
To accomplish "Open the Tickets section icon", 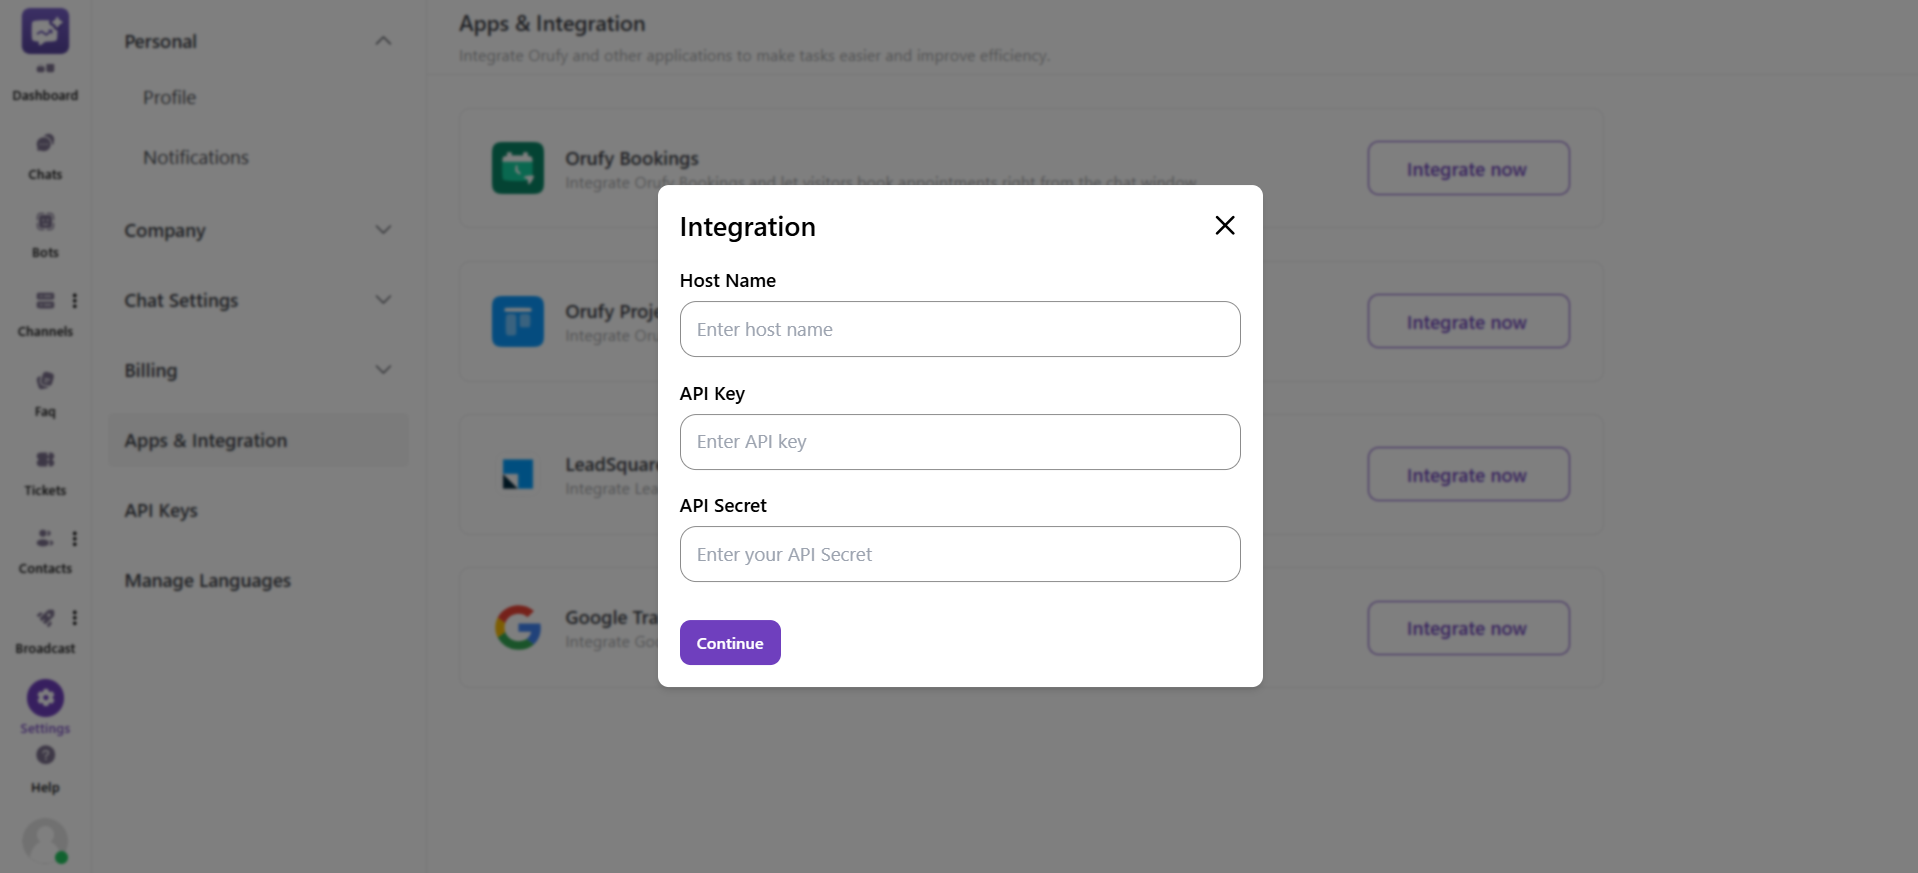I will (x=45, y=459).
